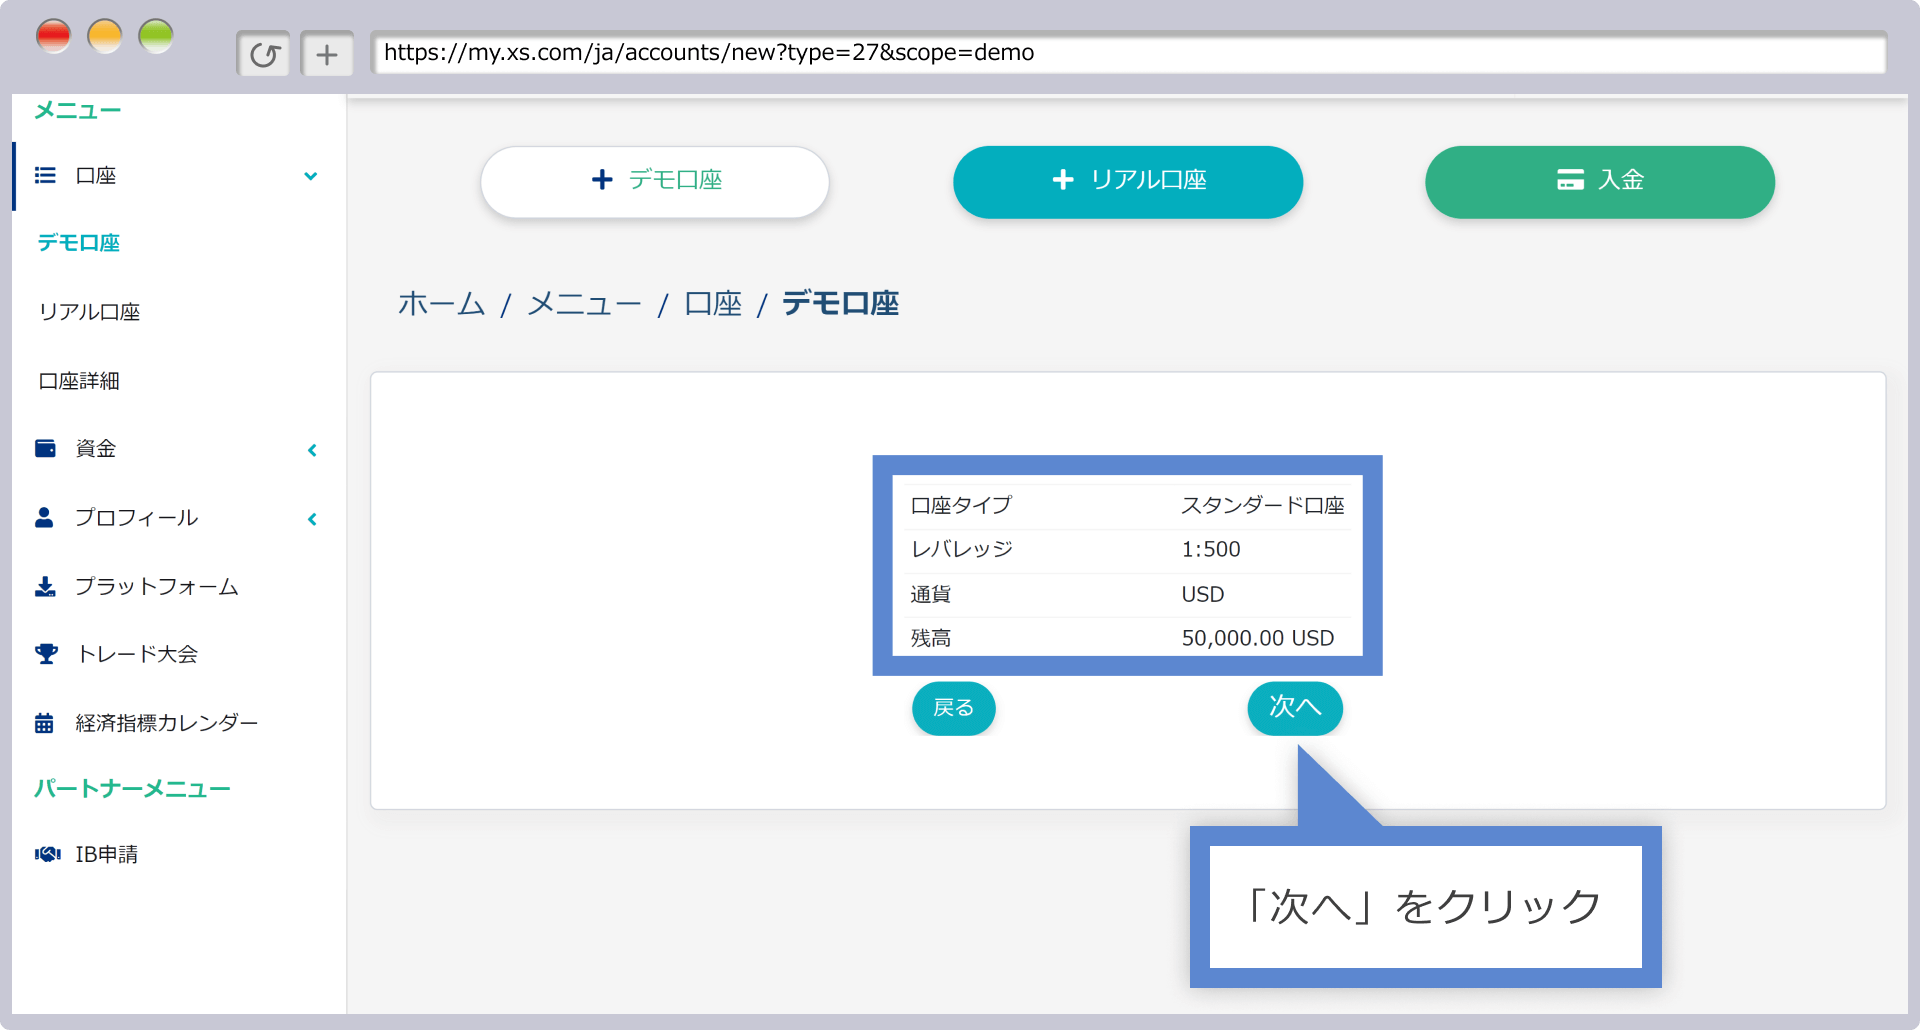
Task: Click the 資金 wallet icon
Action: 45,448
